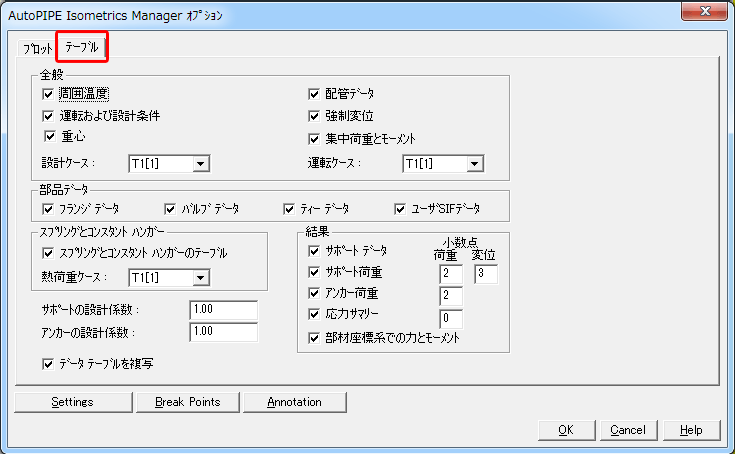Viewport: 735px width, 454px height.
Task: Click サポート荷重 load decimal field
Action: click(x=451, y=274)
